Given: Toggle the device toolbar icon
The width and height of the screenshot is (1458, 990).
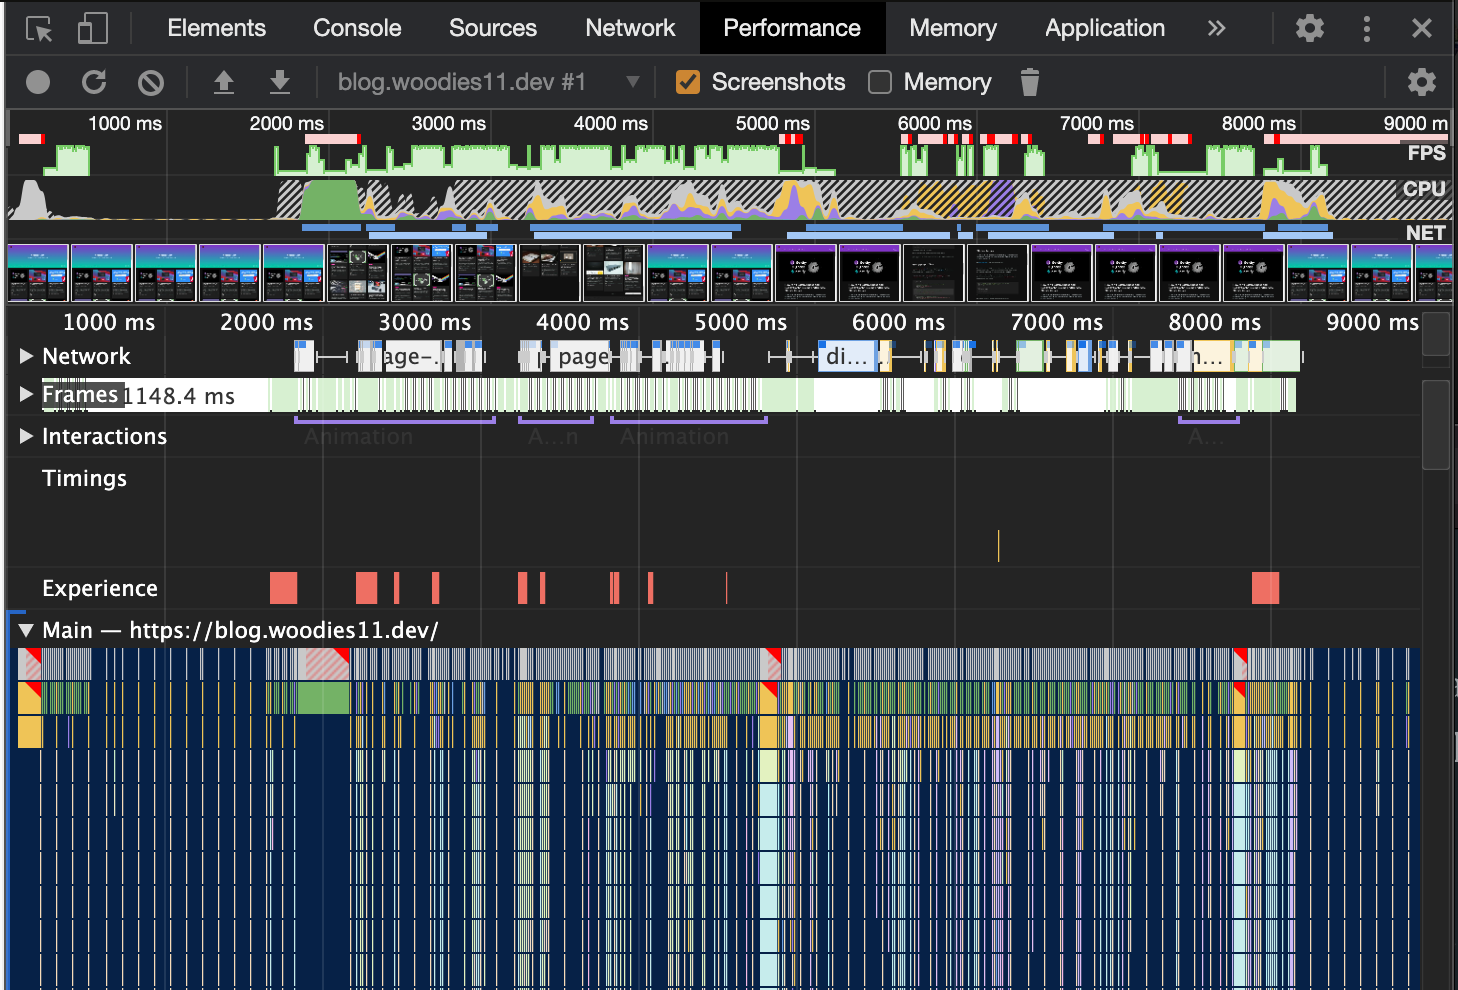Looking at the screenshot, I should pos(92,28).
